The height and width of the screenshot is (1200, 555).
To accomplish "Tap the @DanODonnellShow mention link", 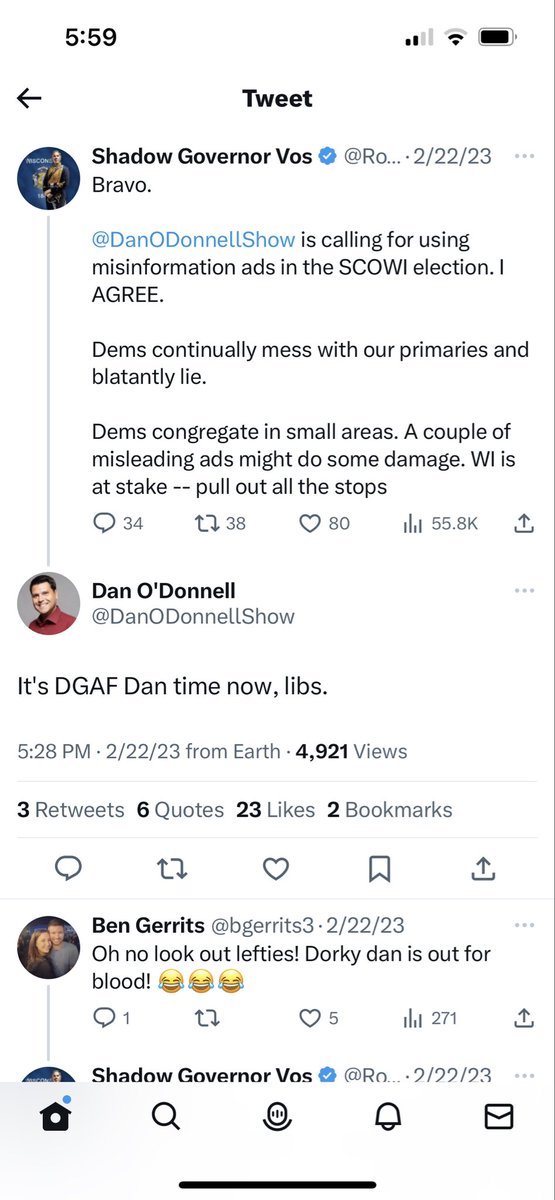I will pos(193,240).
